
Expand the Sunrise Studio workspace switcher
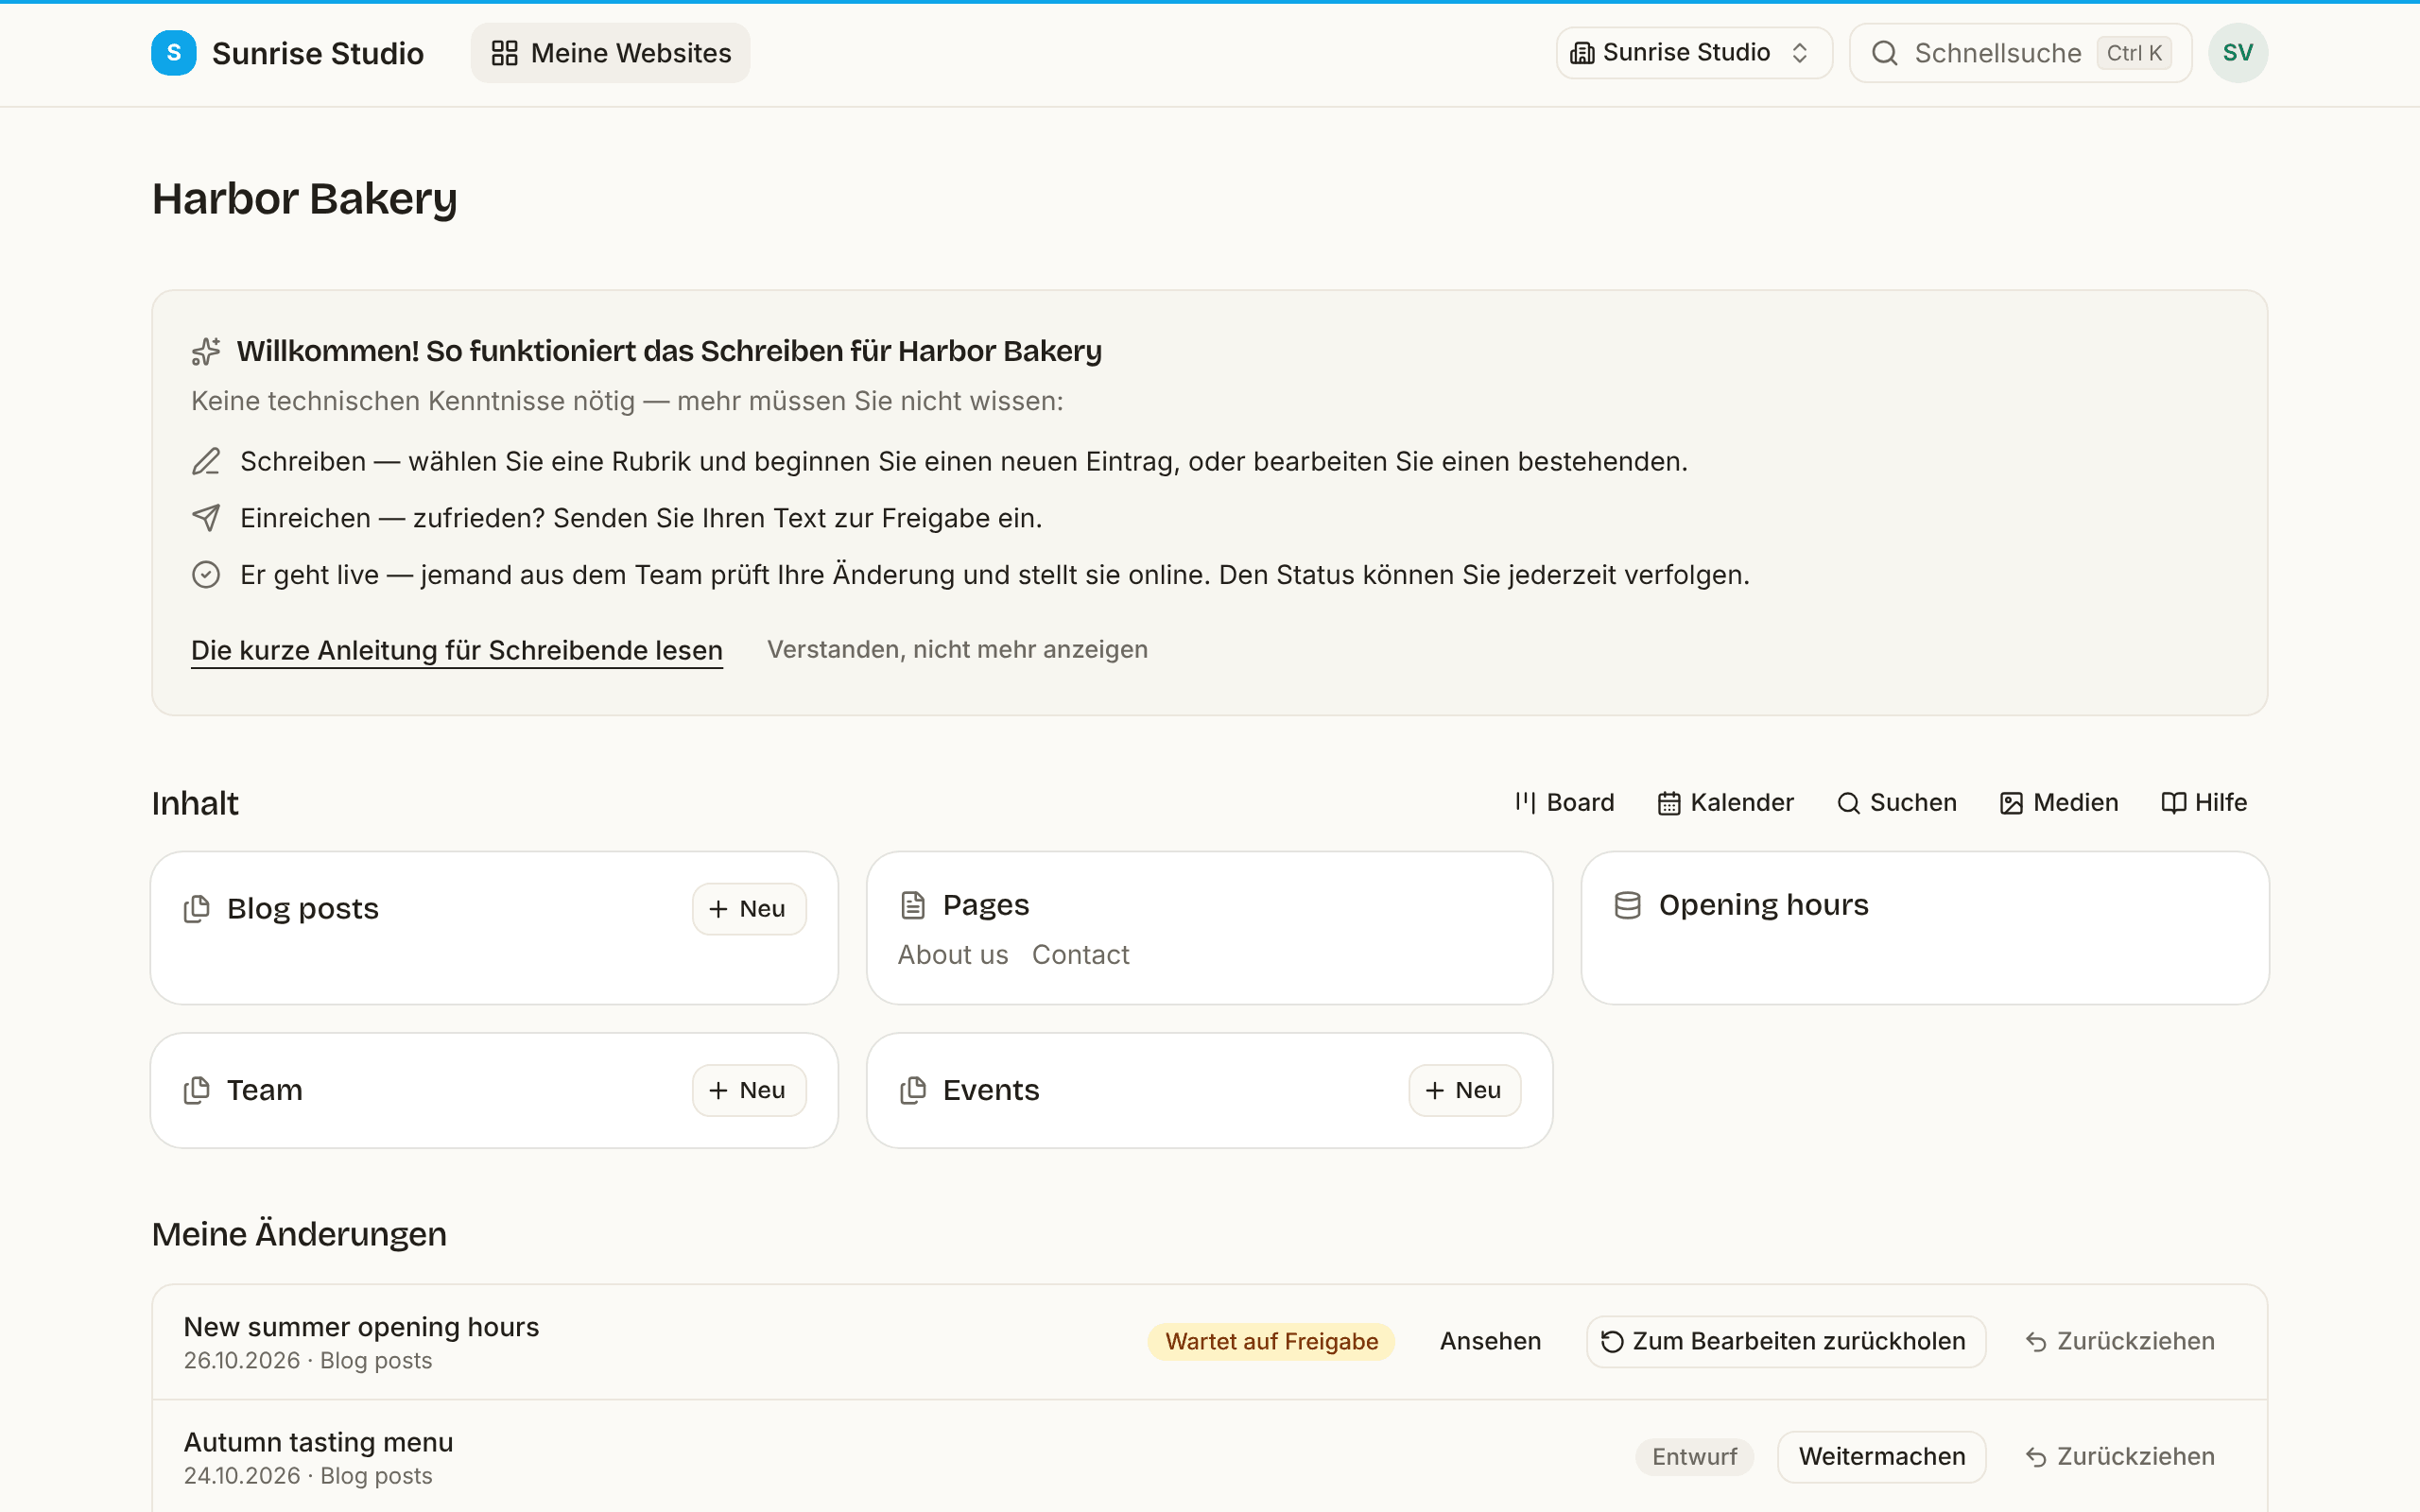pyautogui.click(x=1694, y=53)
